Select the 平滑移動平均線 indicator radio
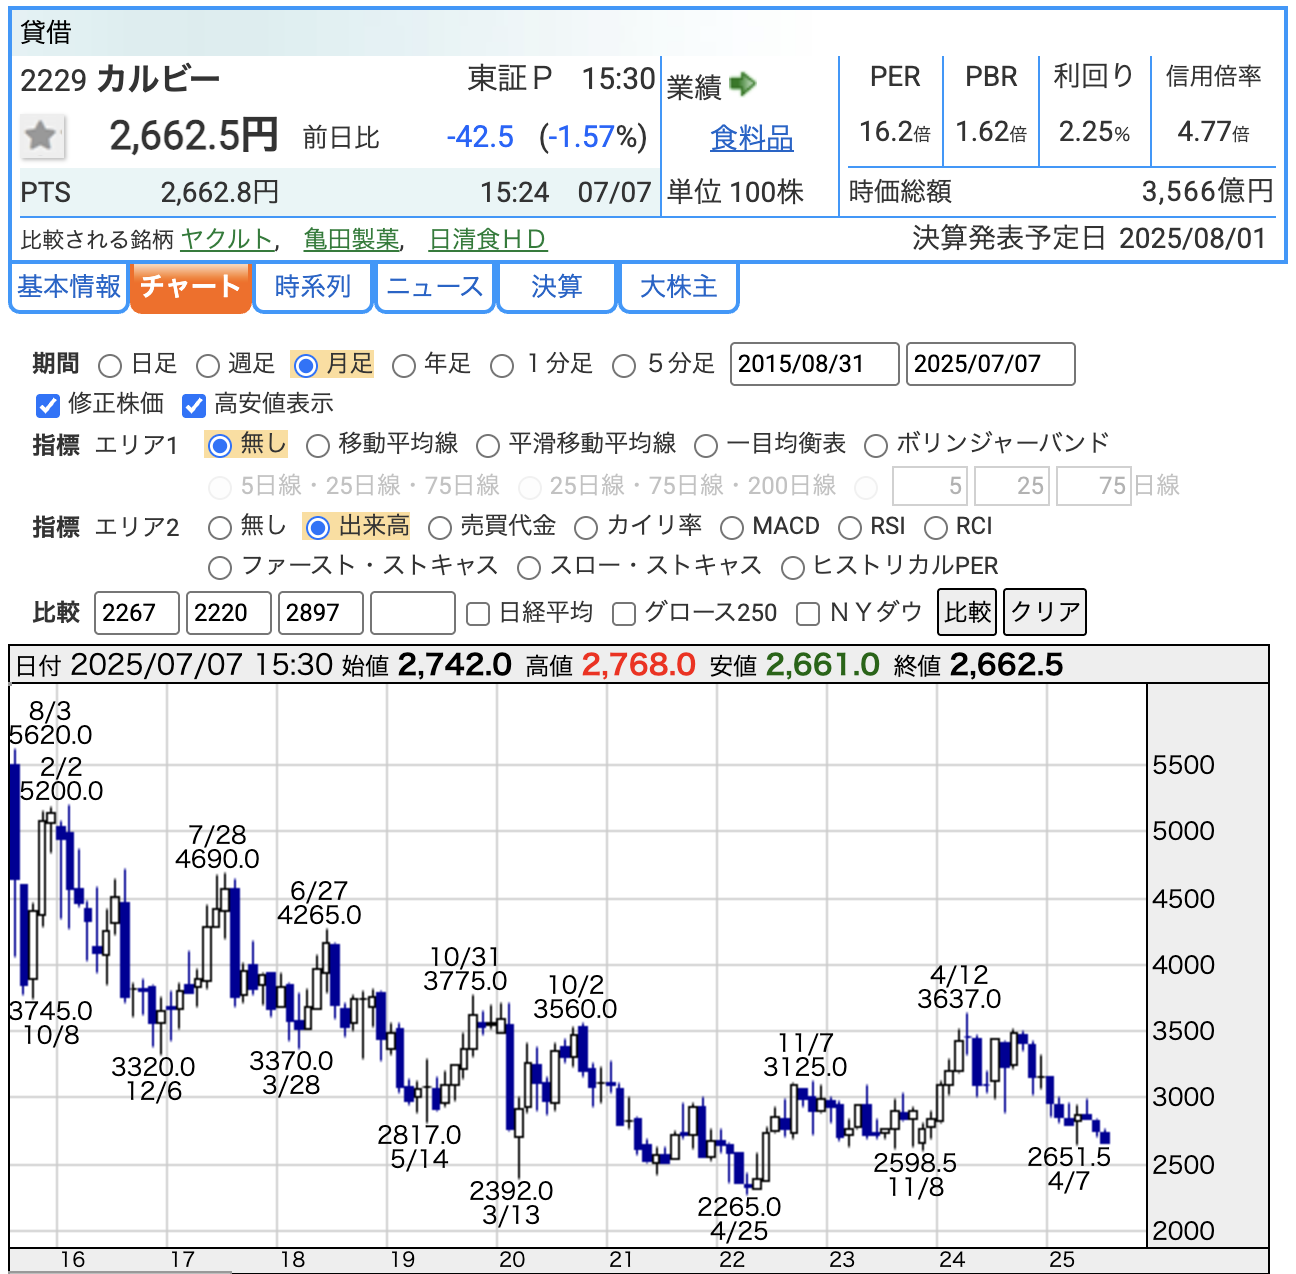The image size is (1296, 1274). [x=488, y=445]
